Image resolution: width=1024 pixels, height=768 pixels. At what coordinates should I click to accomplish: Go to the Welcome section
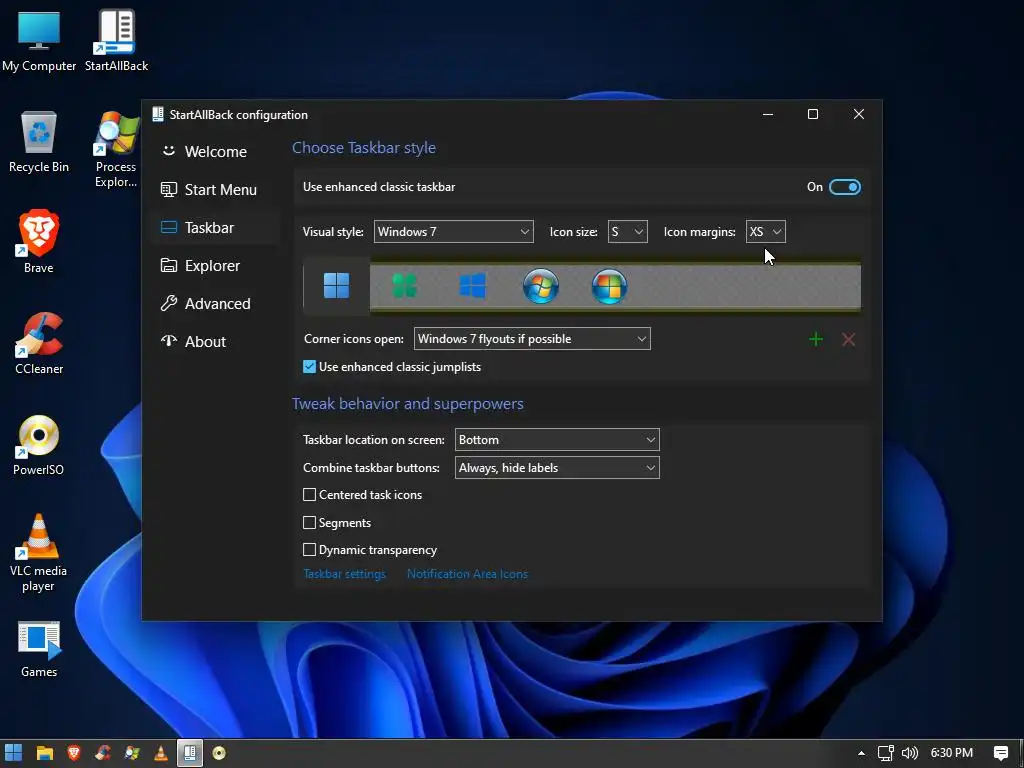click(x=215, y=152)
